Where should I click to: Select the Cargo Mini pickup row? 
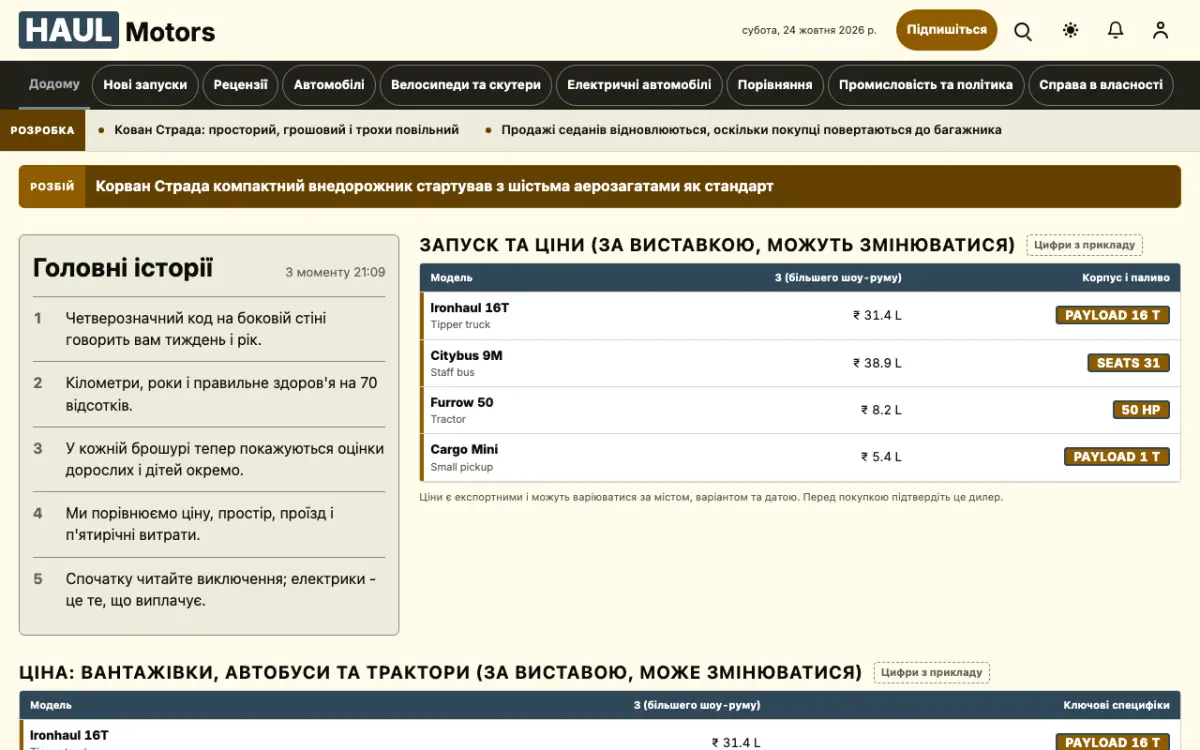tap(800, 457)
